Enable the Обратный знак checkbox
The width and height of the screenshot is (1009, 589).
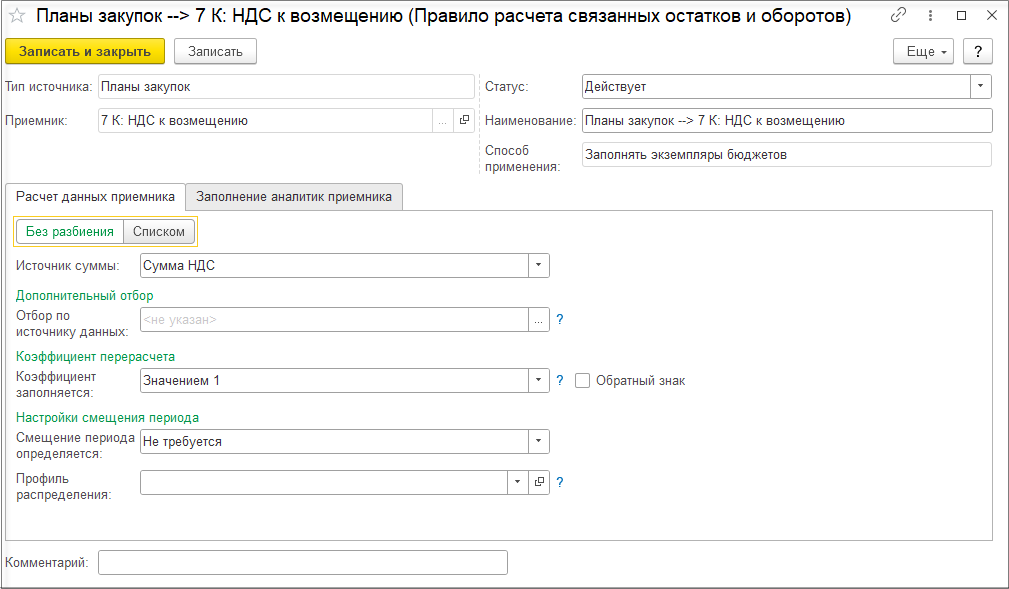[x=583, y=380]
